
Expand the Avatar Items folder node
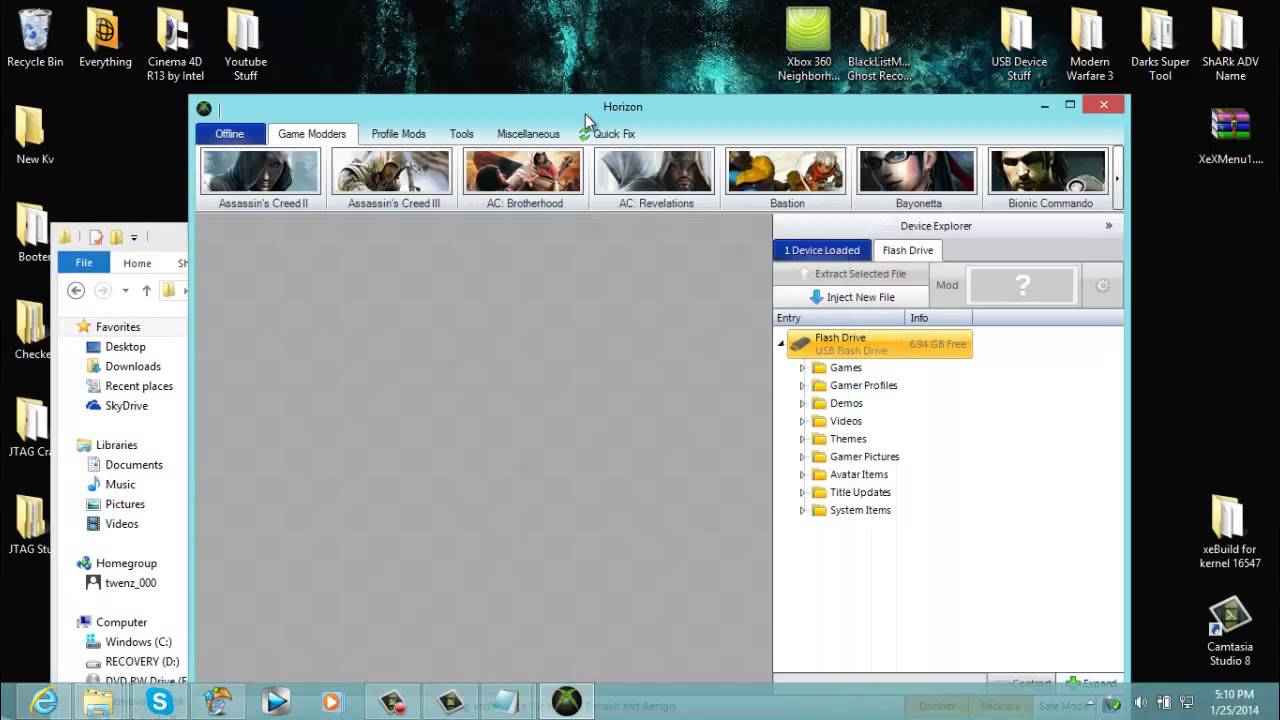pyautogui.click(x=802, y=475)
